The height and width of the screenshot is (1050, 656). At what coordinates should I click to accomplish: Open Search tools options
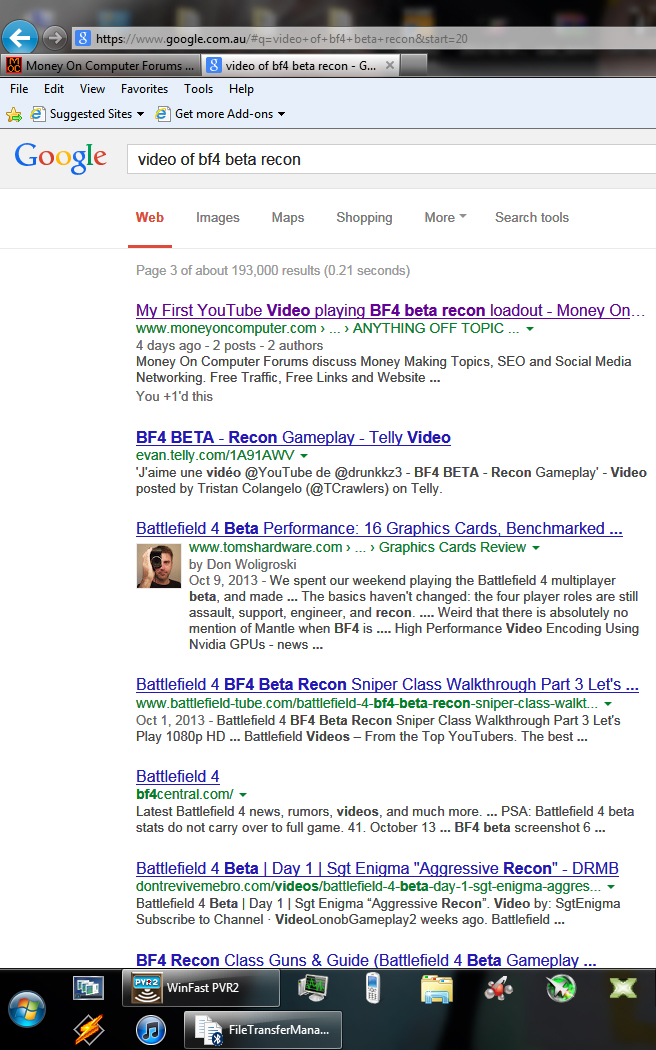tap(531, 217)
